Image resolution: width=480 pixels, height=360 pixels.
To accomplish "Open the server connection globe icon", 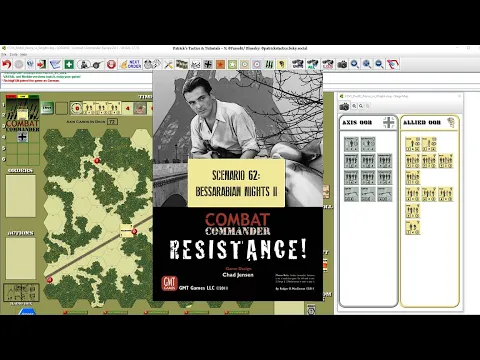I will [x=30, y=64].
